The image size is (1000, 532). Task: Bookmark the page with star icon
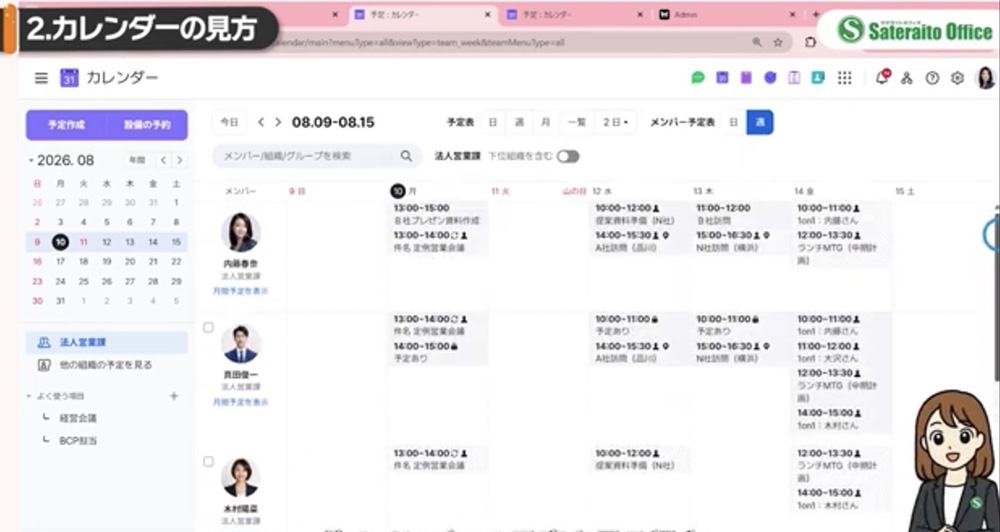tap(777, 42)
